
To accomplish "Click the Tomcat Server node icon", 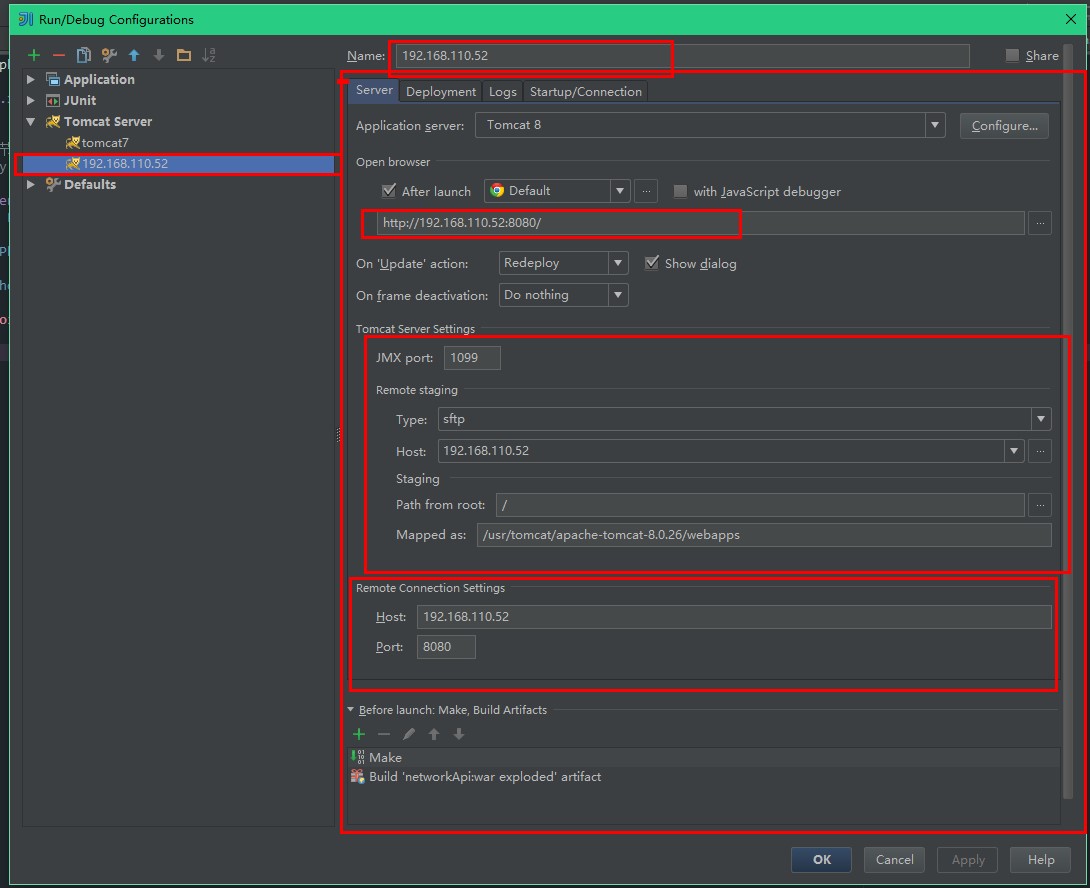I will [53, 122].
